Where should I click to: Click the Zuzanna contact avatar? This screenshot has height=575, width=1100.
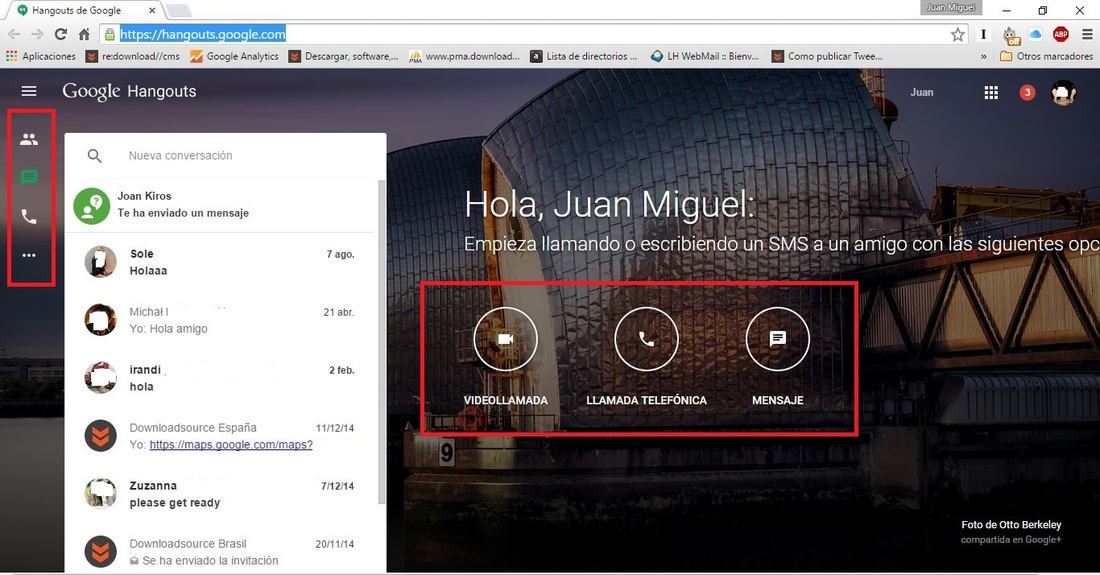100,494
